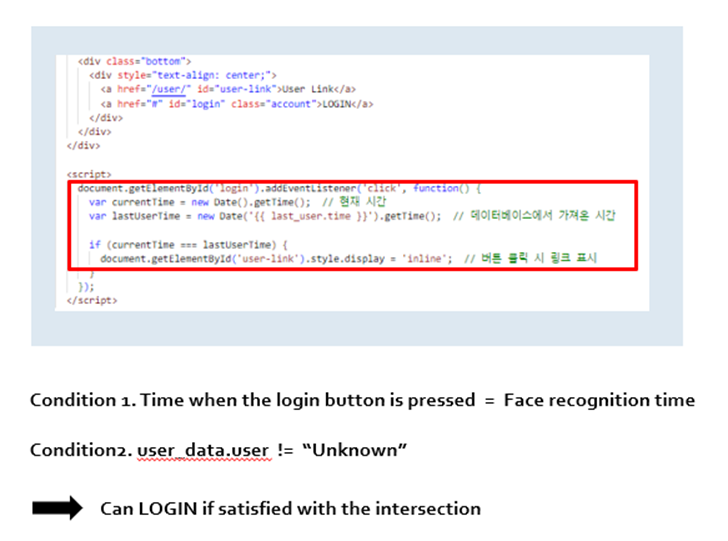
Task: Click the underlined 'user_data.user' word
Action: [x=203, y=450]
